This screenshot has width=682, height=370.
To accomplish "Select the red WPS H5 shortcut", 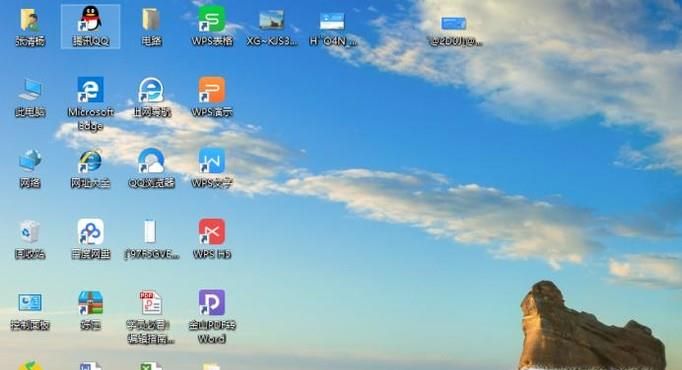I will pyautogui.click(x=212, y=239).
